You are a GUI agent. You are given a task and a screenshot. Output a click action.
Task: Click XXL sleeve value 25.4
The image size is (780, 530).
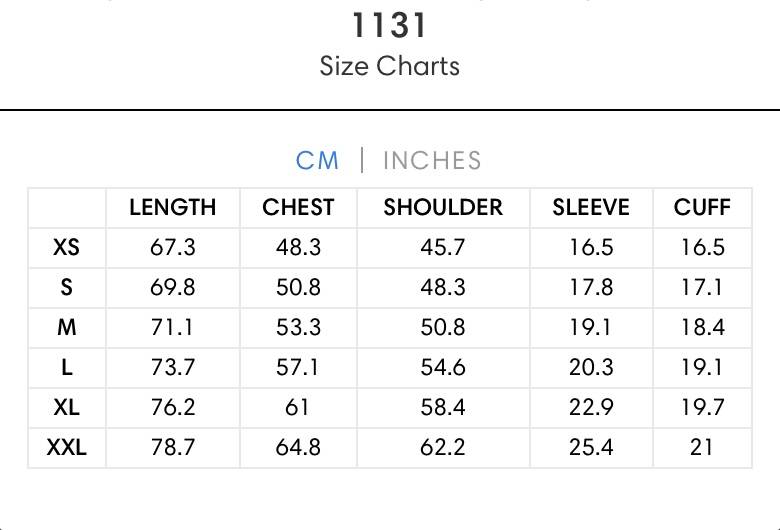[x=591, y=447]
